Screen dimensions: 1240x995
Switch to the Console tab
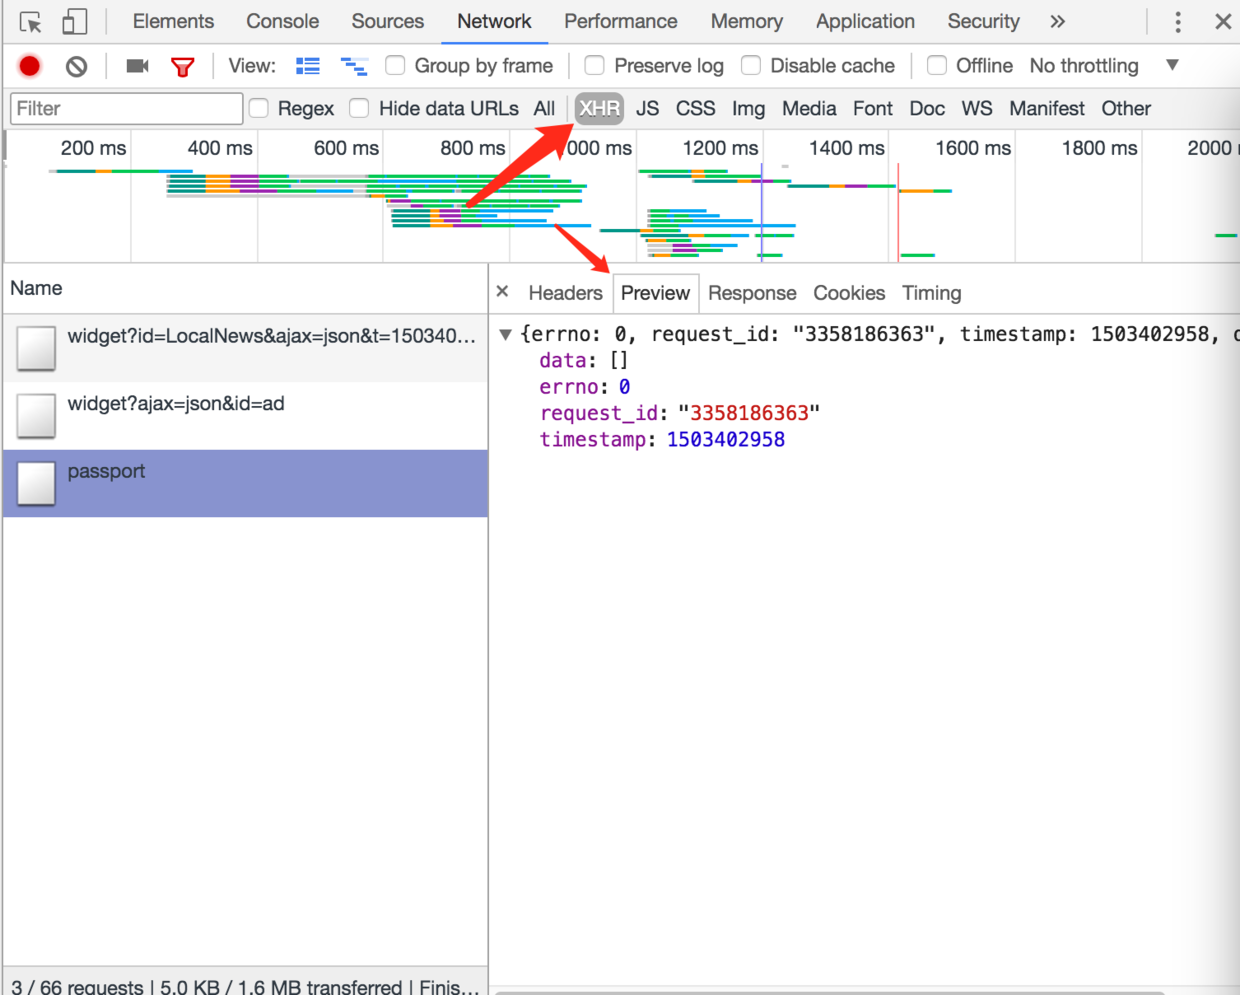coord(283,21)
